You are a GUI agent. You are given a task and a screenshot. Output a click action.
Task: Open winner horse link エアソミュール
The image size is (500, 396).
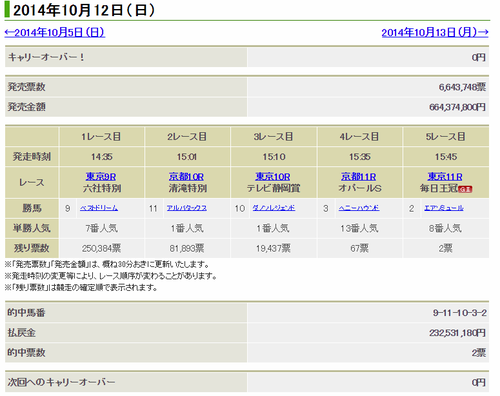444,208
